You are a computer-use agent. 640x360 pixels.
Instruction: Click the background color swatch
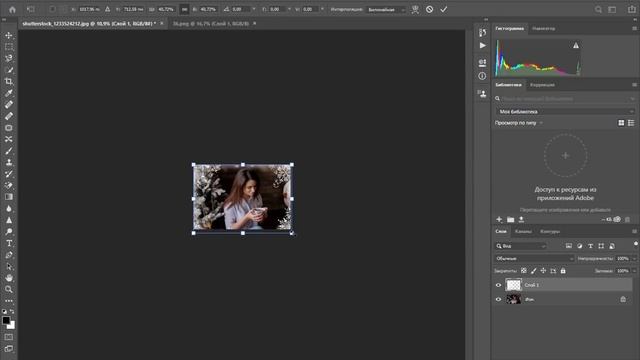[x=12, y=326]
